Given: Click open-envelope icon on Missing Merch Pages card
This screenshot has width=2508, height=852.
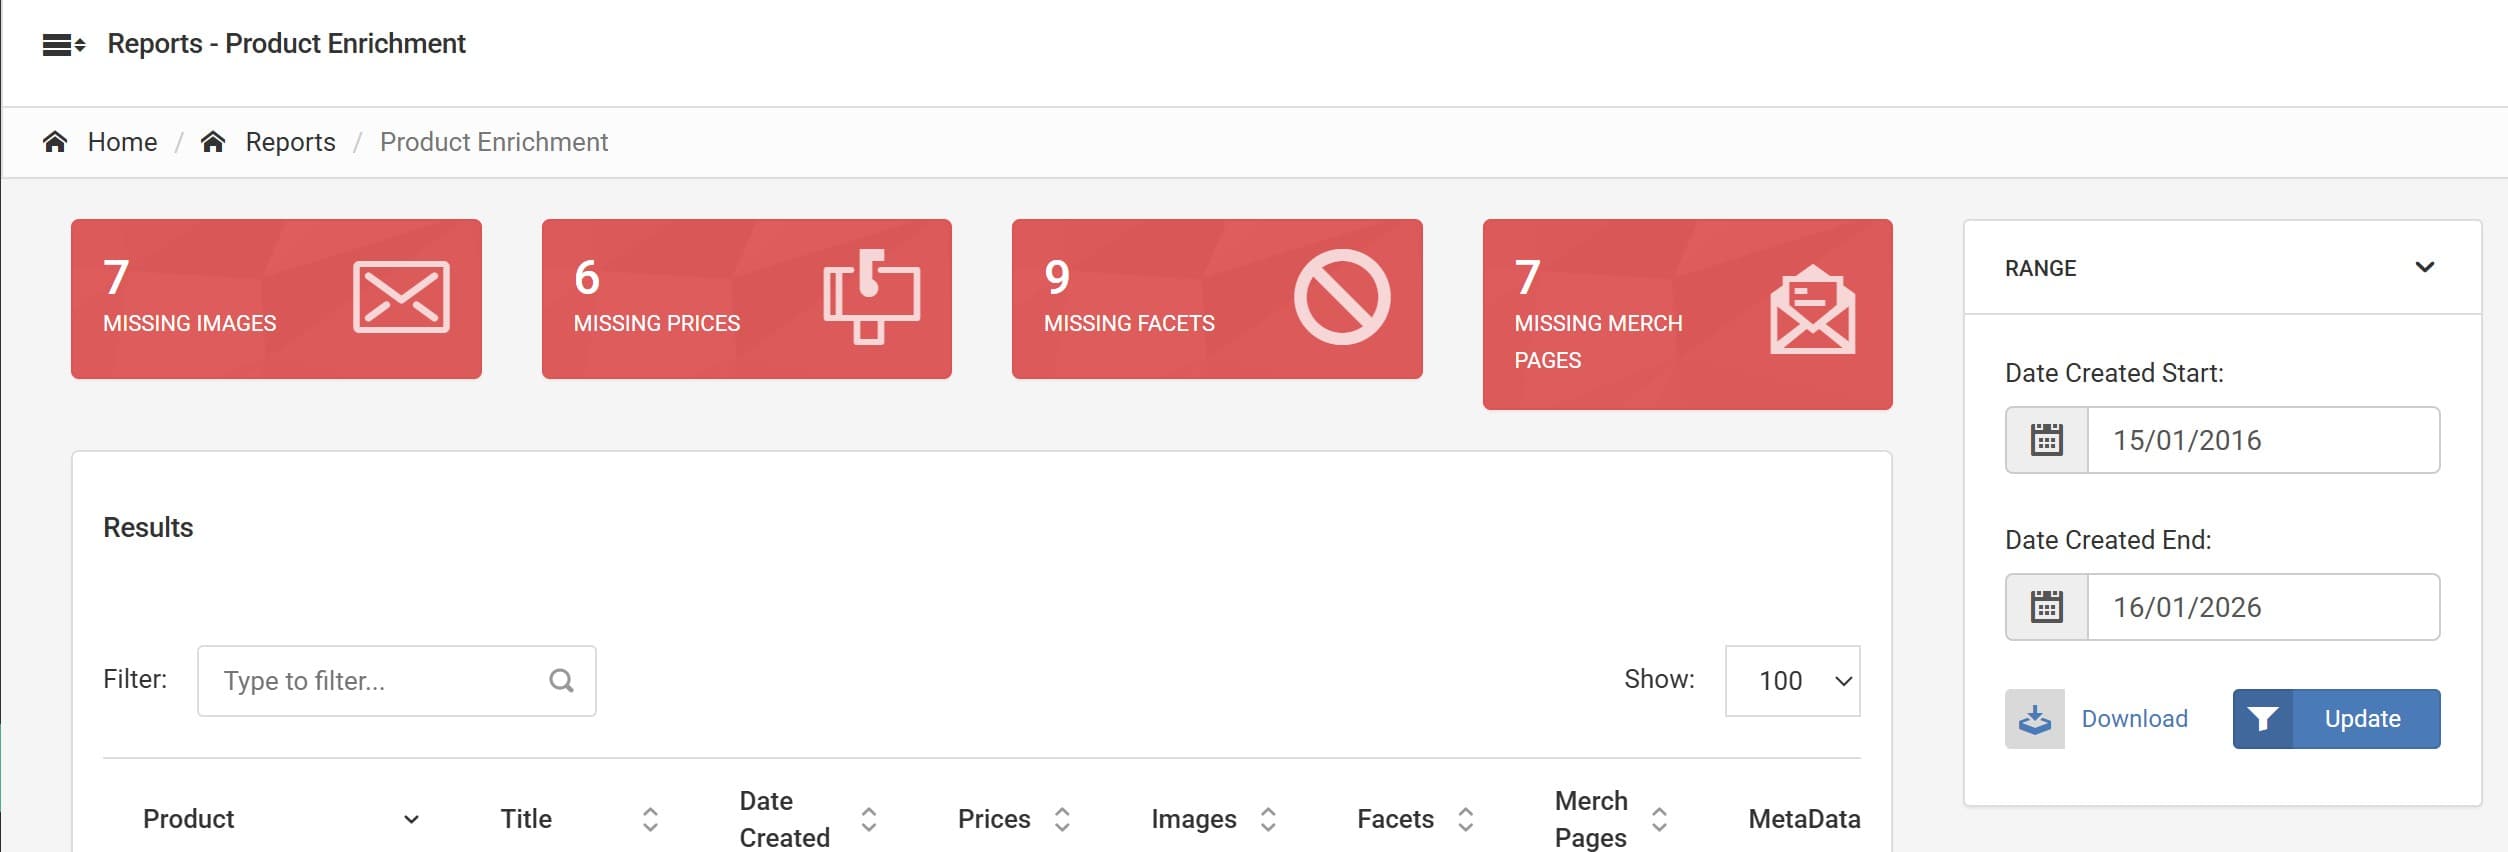Looking at the screenshot, I should point(1812,310).
